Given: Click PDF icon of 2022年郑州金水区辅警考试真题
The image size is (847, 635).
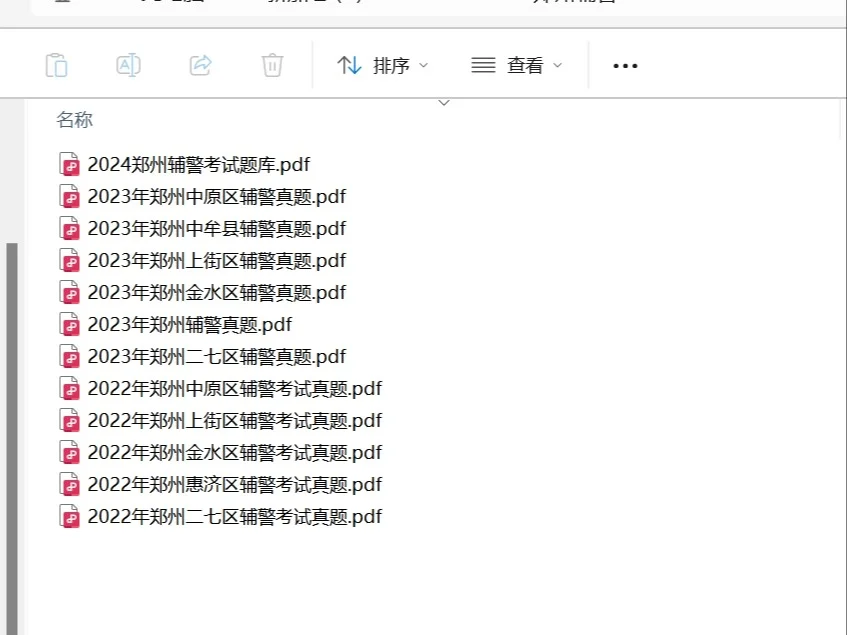Looking at the screenshot, I should coord(70,452).
